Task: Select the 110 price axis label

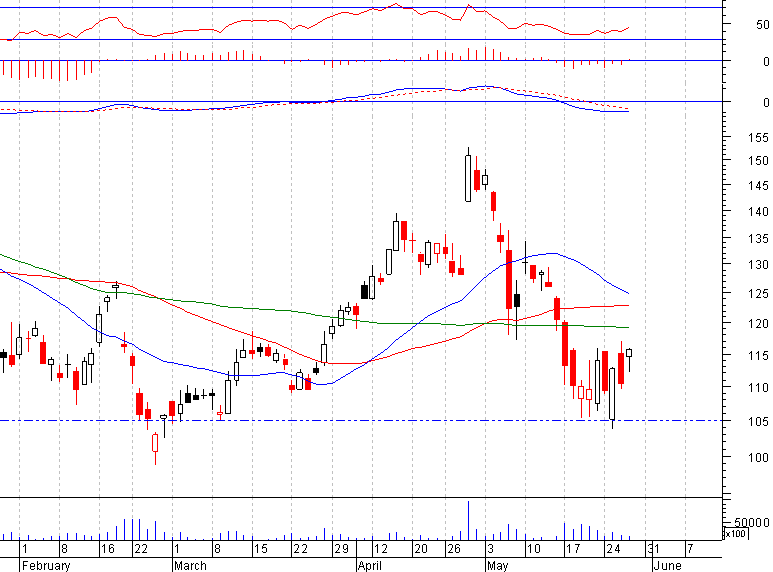Action: pyautogui.click(x=758, y=388)
